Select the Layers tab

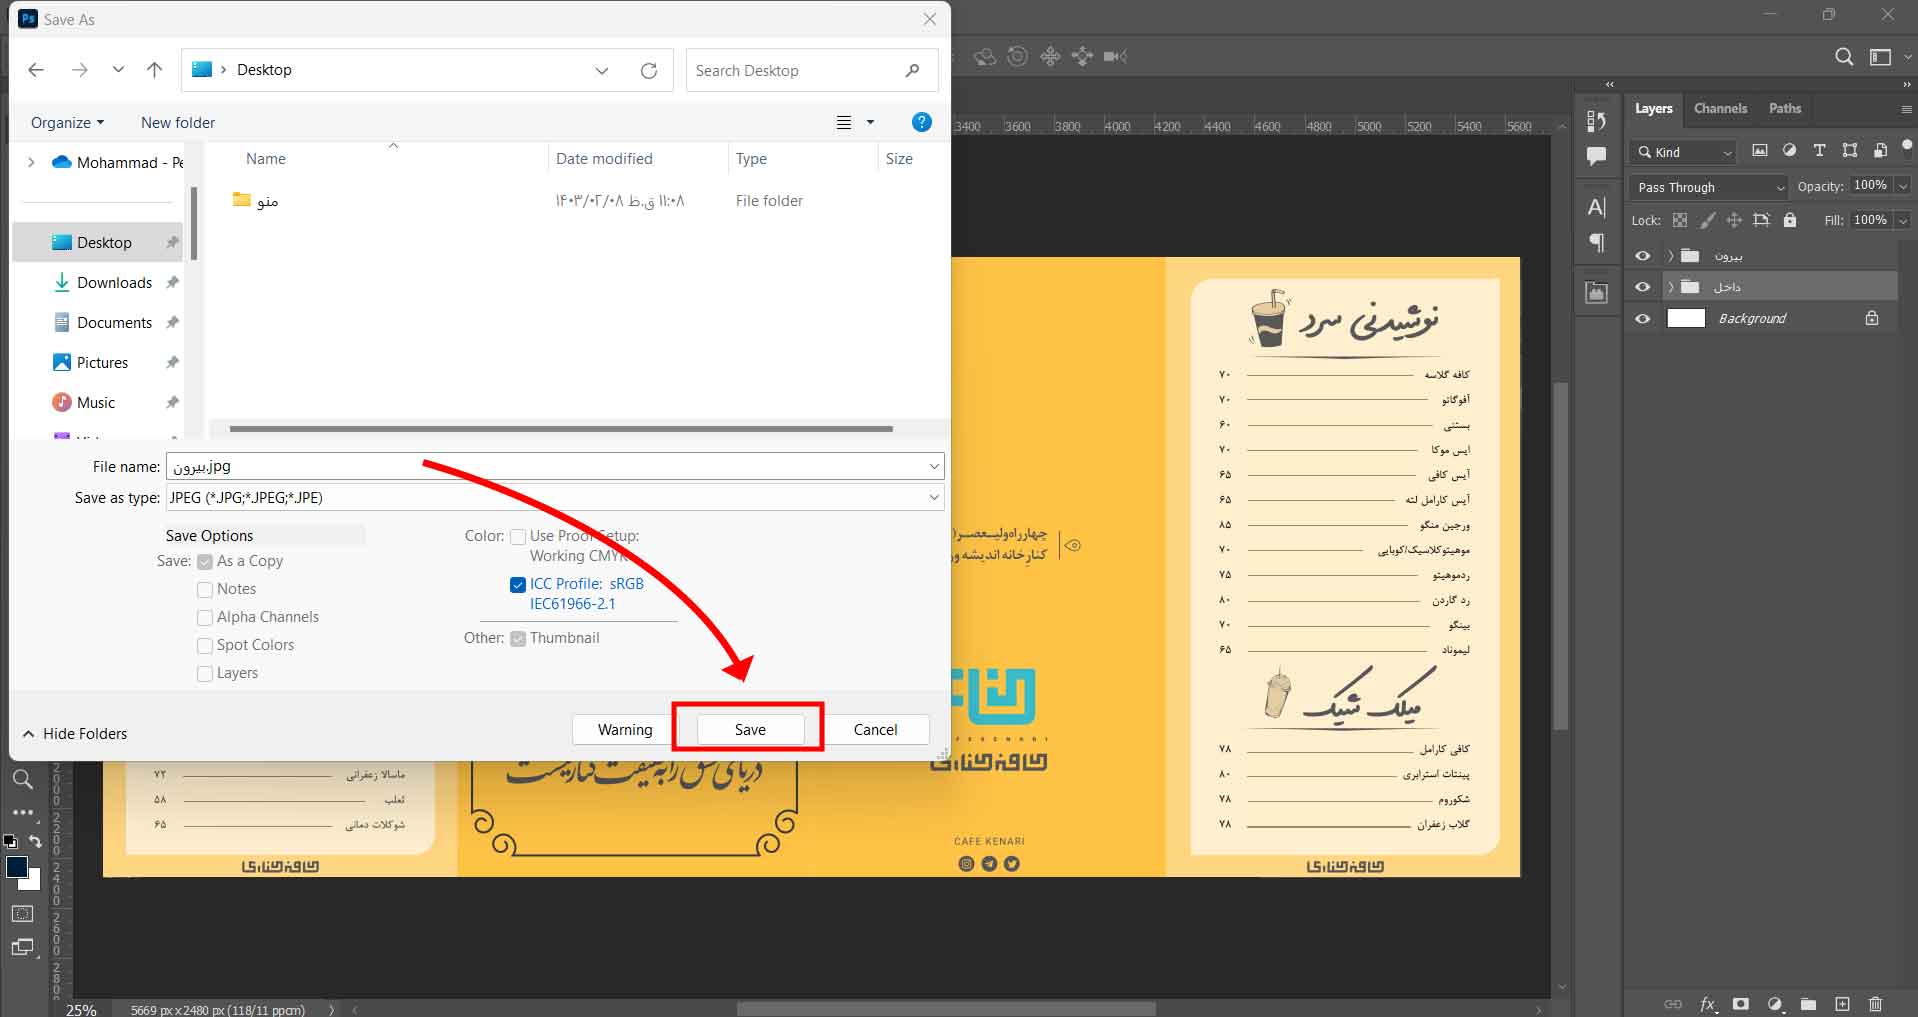pos(1653,108)
